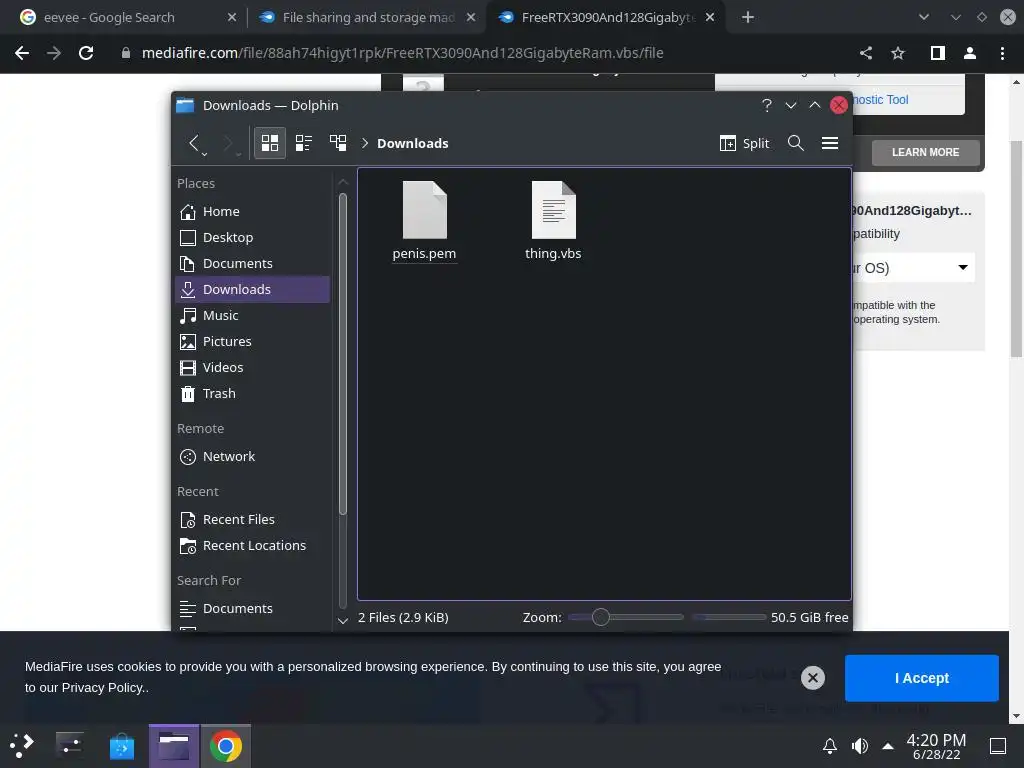Expand hidden system tray icons
Screen dimensions: 1024x768
pyautogui.click(x=888, y=746)
